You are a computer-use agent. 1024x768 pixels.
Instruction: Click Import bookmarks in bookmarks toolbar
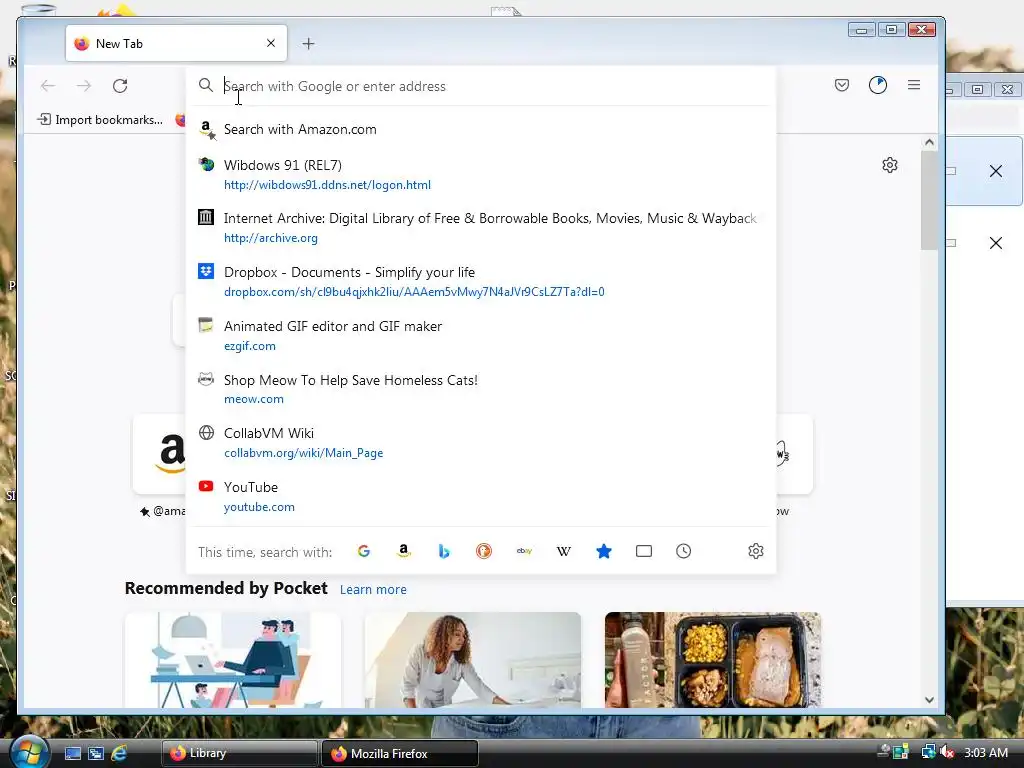[100, 120]
